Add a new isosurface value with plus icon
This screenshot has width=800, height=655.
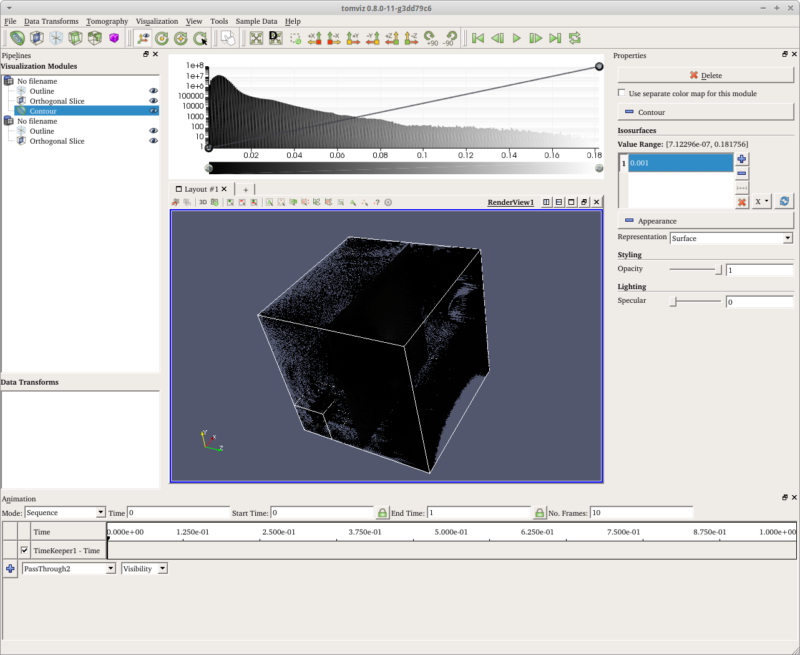[741, 159]
